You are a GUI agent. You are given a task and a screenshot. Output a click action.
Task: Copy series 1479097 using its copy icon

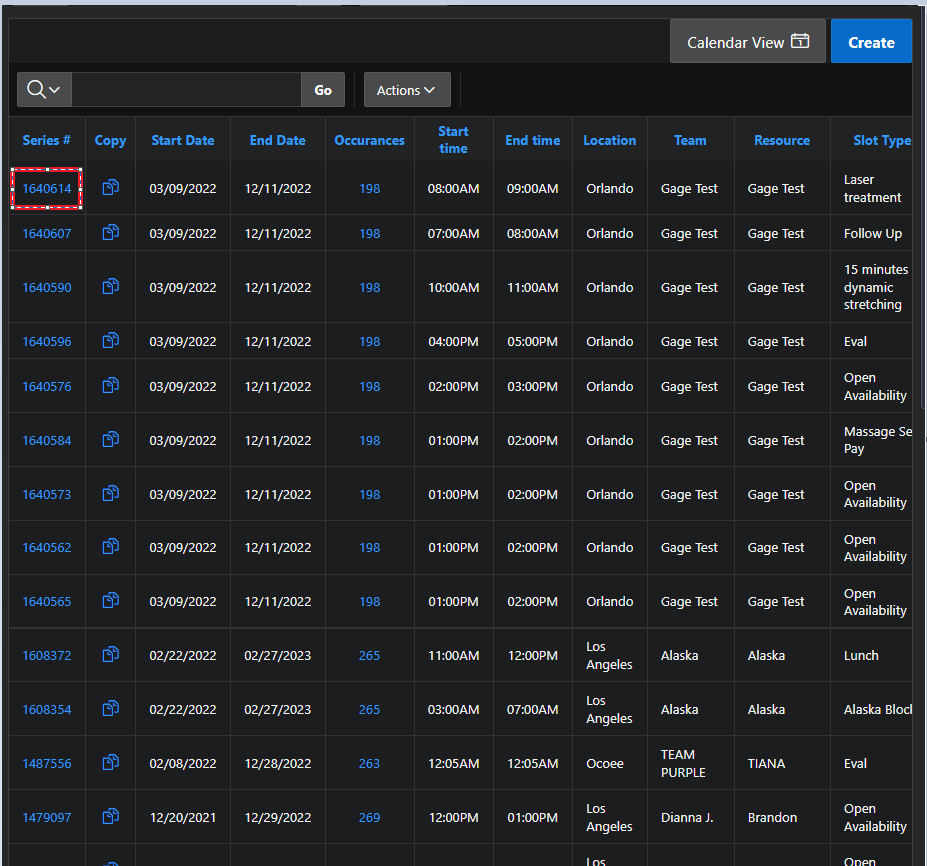pyautogui.click(x=110, y=817)
